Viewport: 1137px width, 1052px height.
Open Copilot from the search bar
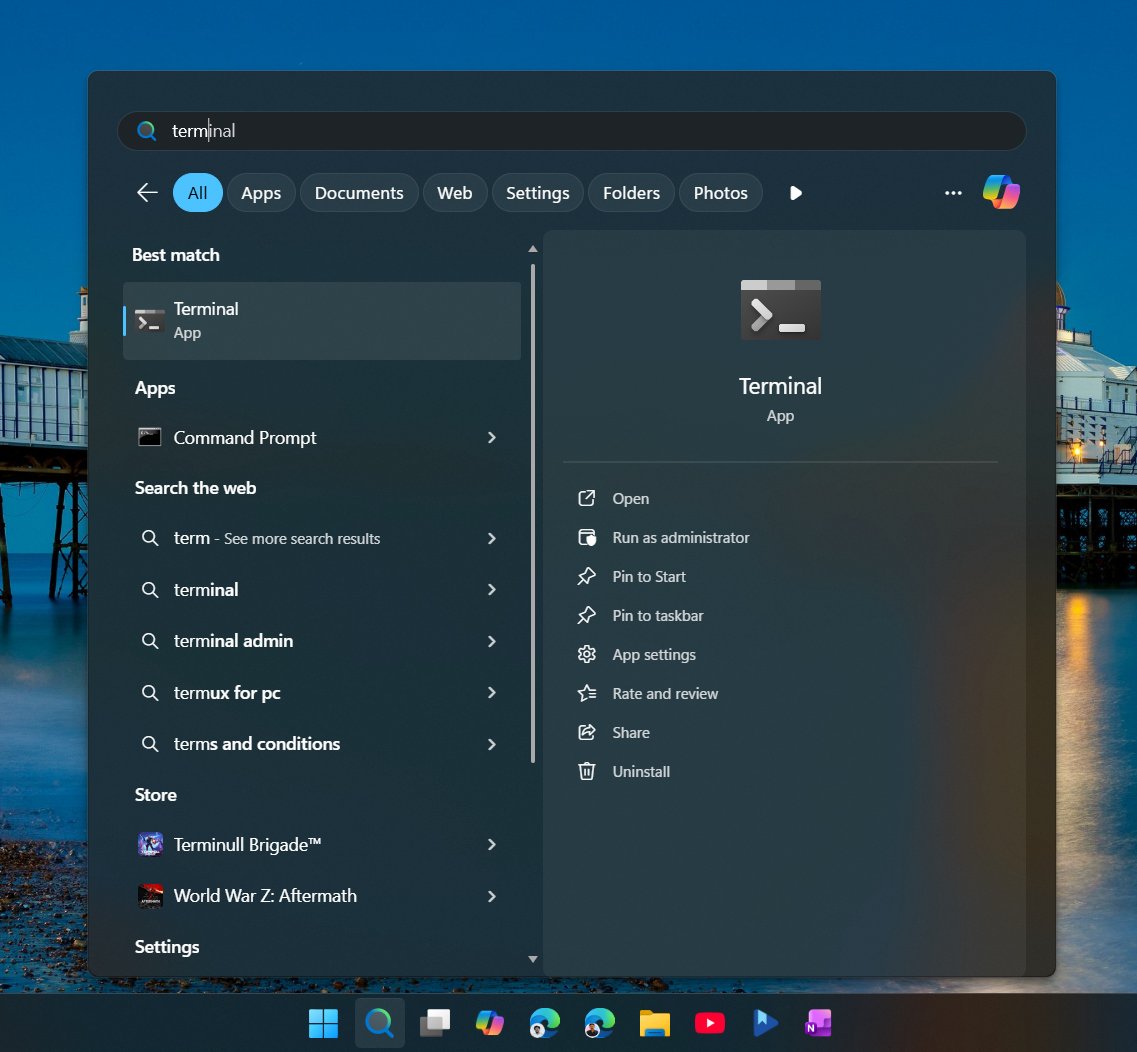point(1001,192)
